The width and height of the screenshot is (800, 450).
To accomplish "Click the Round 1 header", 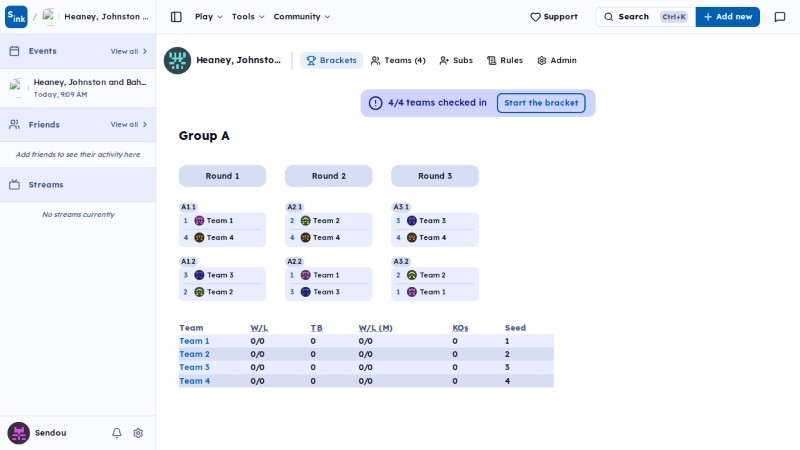I will pyautogui.click(x=222, y=176).
